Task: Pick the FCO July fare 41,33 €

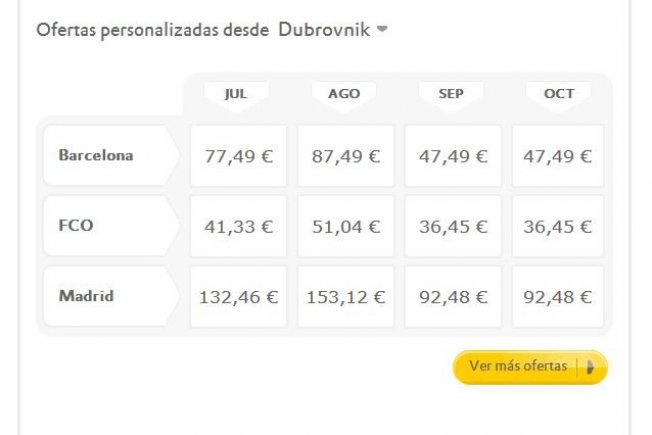Action: pos(238,226)
